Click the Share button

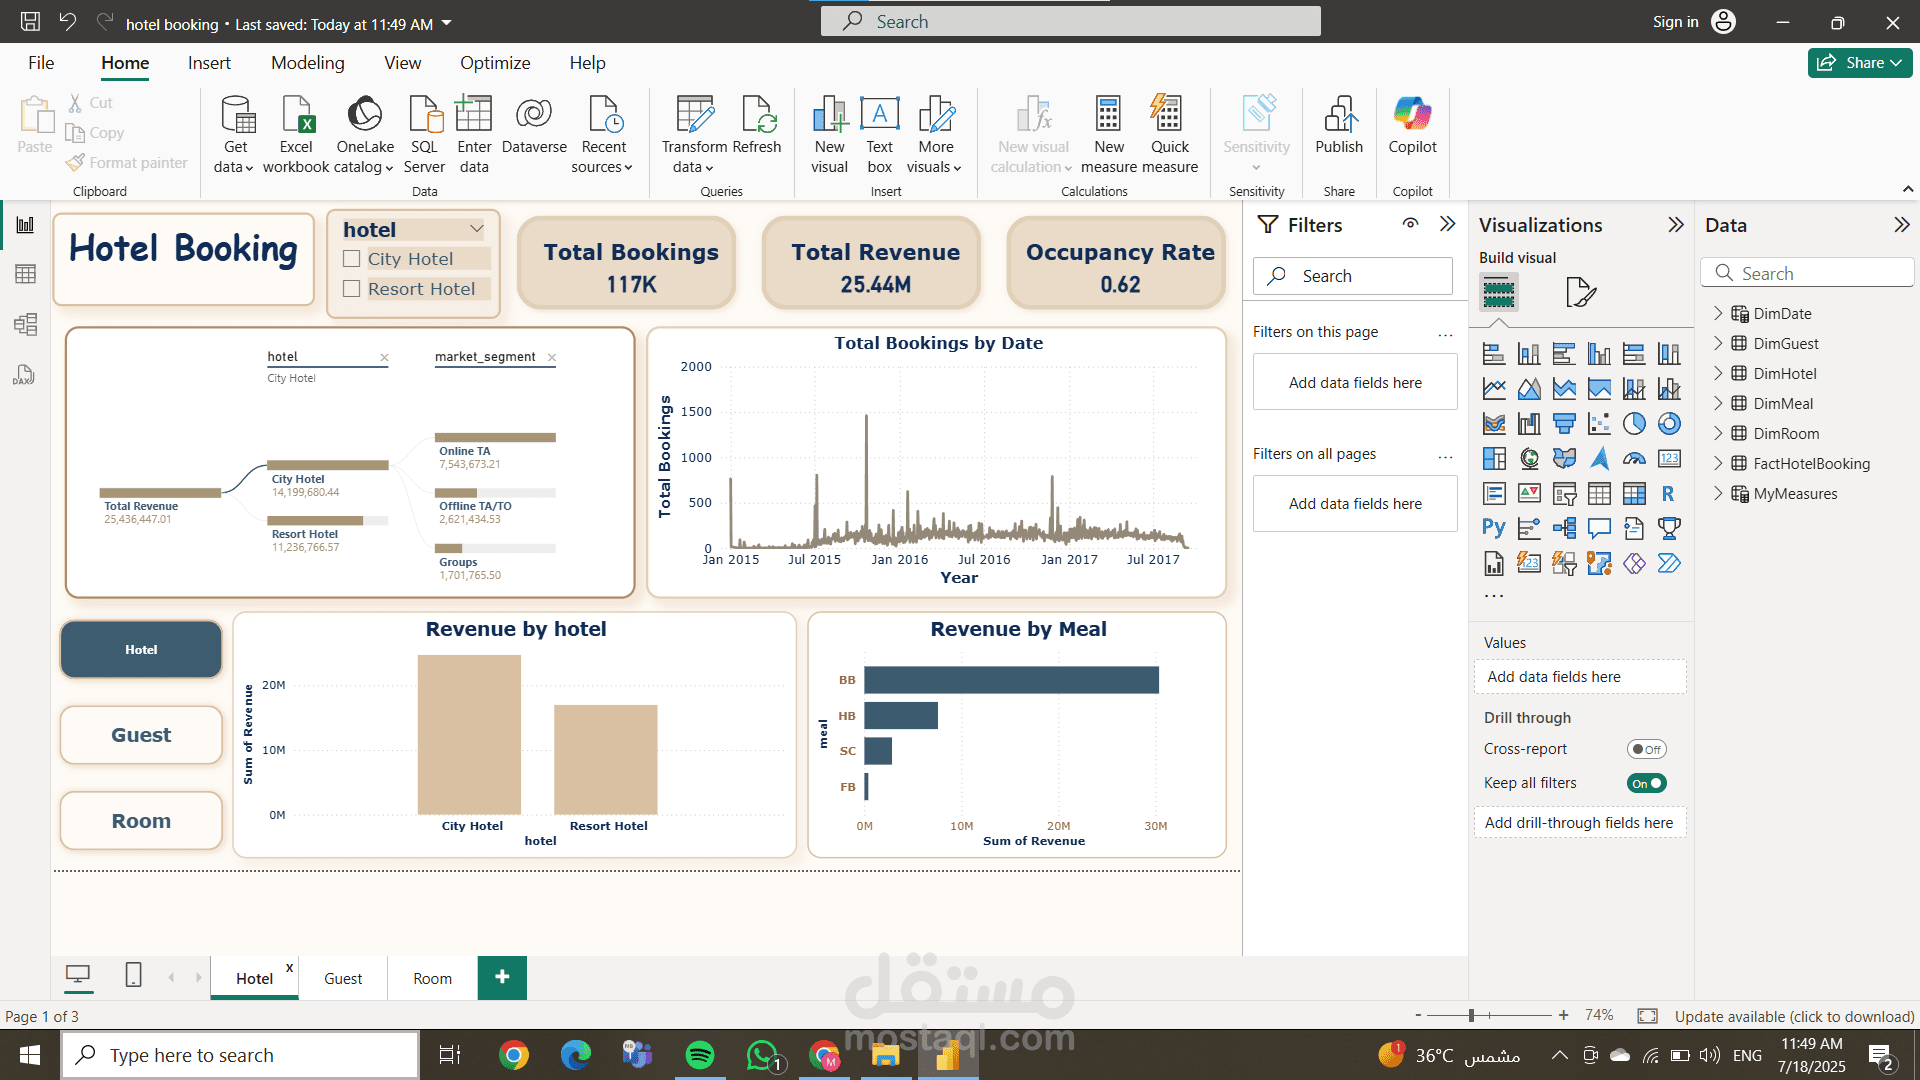[x=1859, y=63]
